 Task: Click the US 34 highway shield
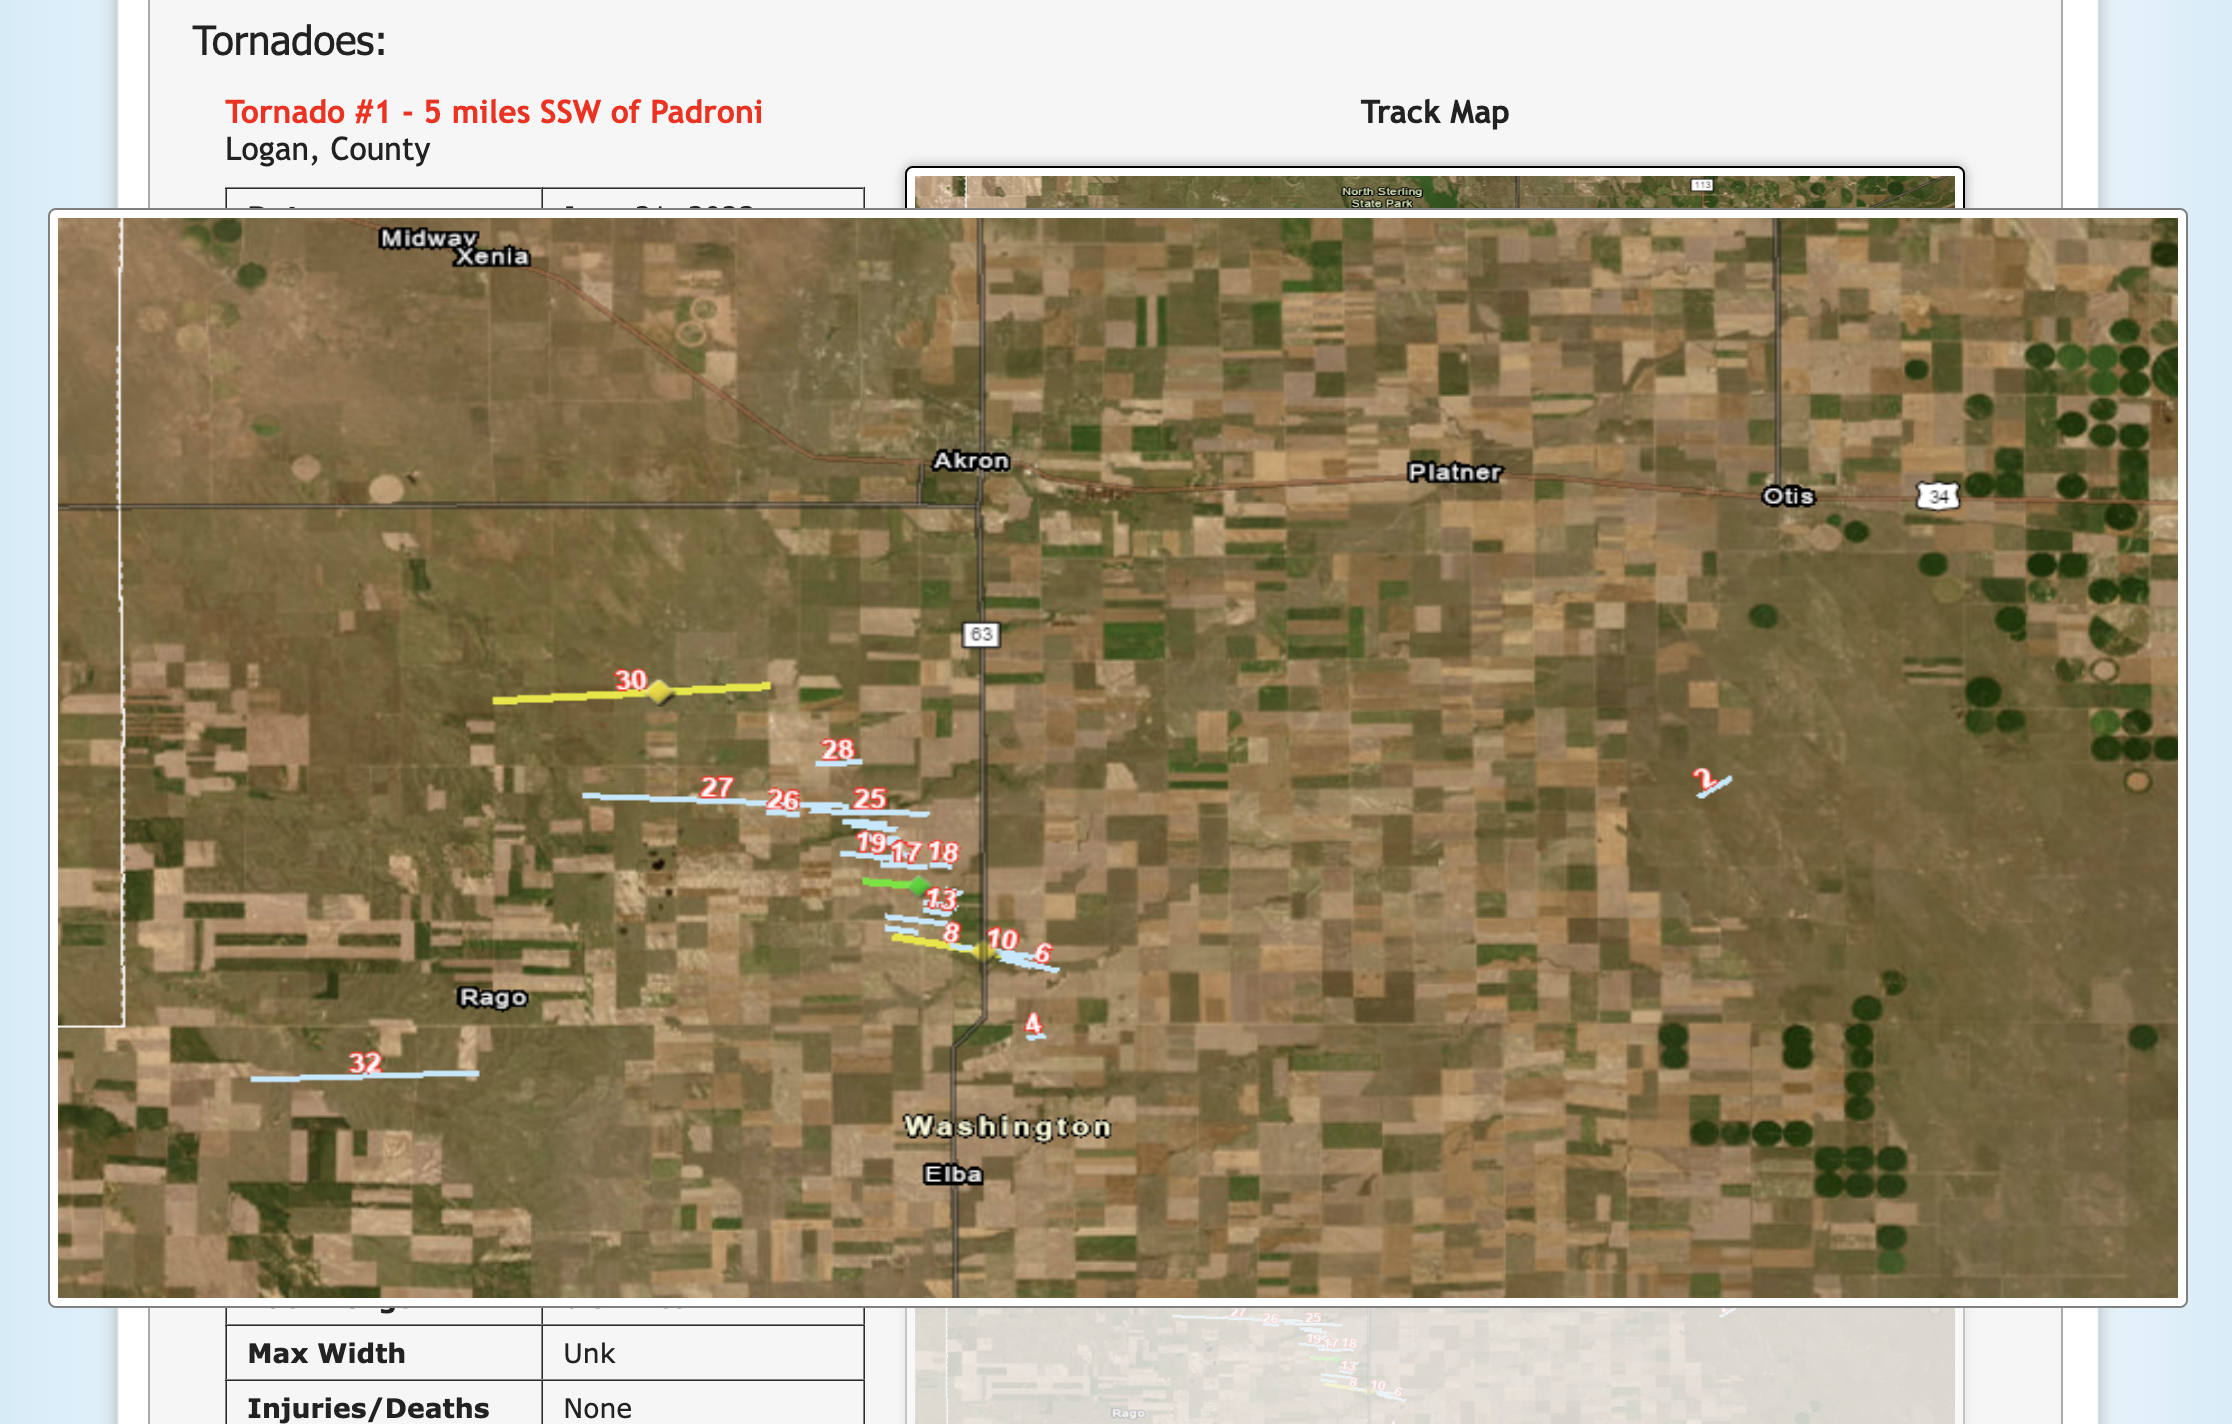pyautogui.click(x=1937, y=496)
